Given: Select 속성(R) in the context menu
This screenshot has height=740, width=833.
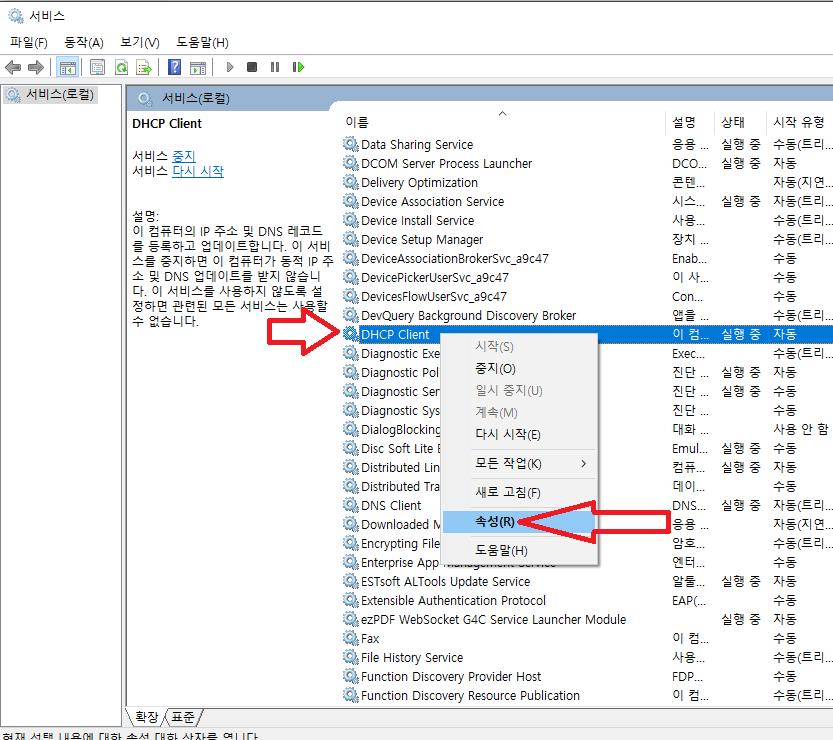Looking at the screenshot, I should [495, 522].
